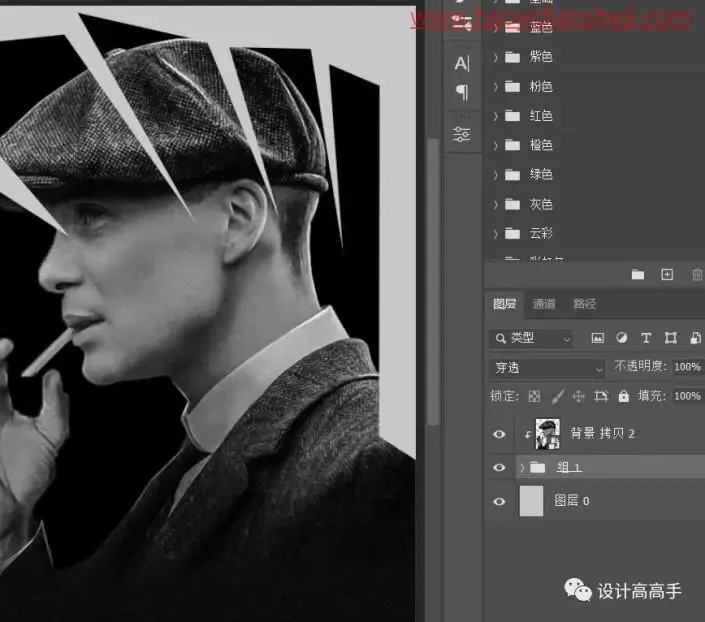Filter layers by pixel layer icon
Viewport: 705px width, 622px height.
[598, 338]
